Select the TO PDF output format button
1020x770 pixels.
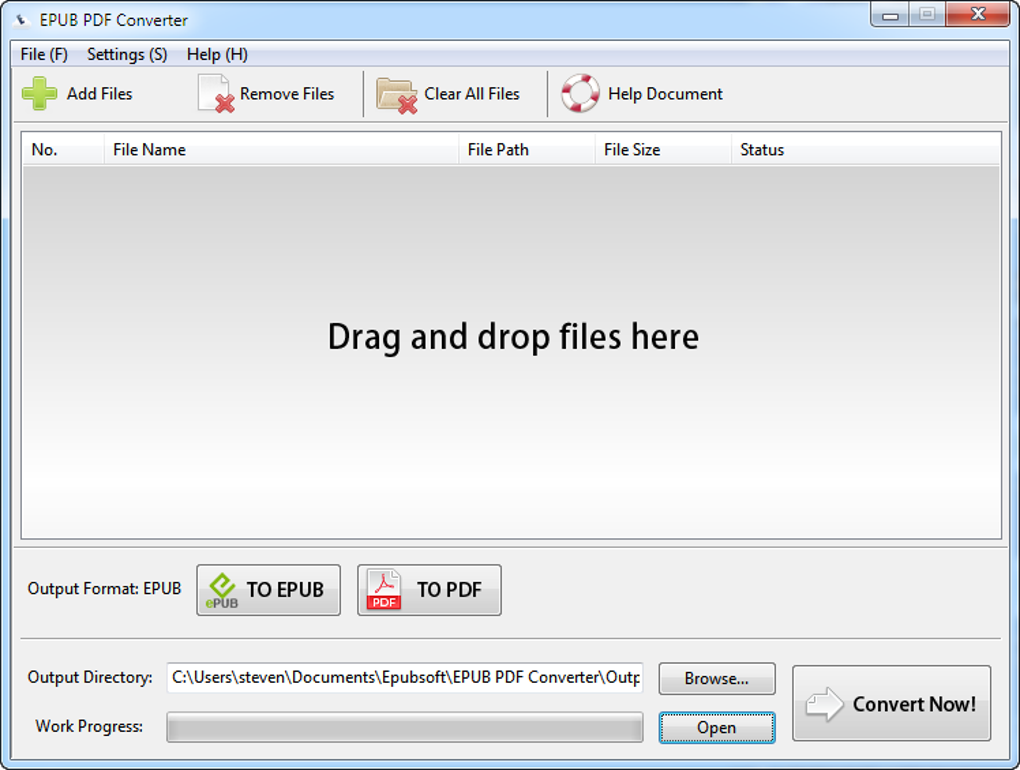[x=429, y=590]
